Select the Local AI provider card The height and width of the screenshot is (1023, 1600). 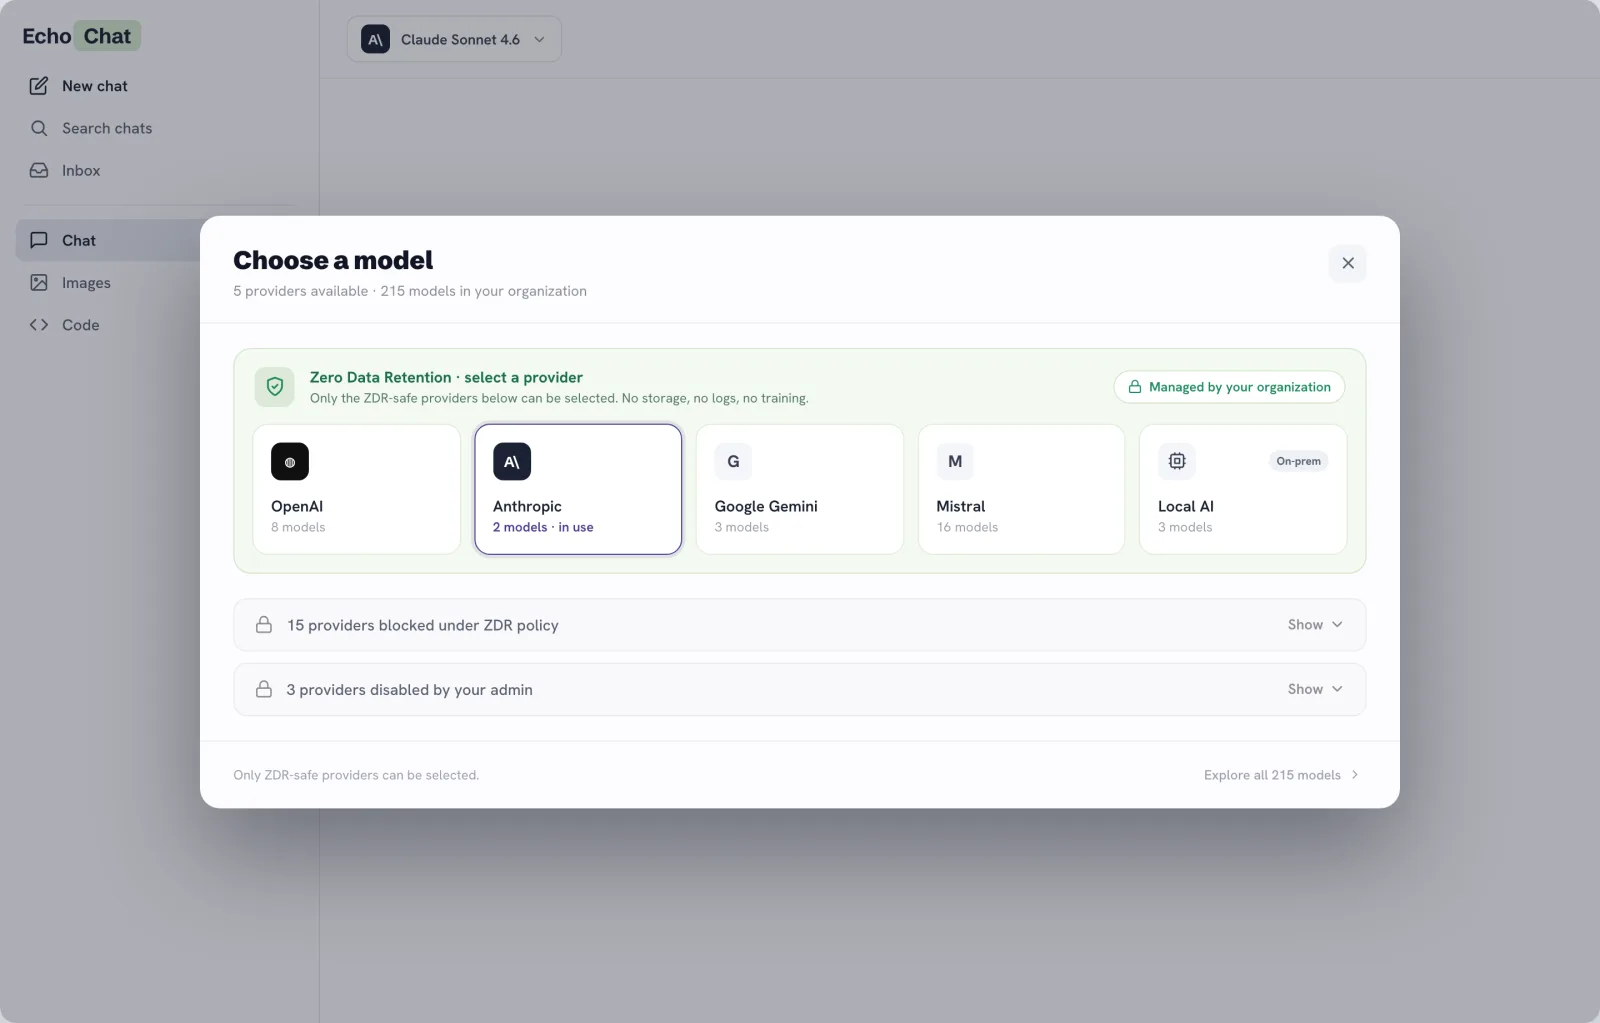pos(1243,489)
